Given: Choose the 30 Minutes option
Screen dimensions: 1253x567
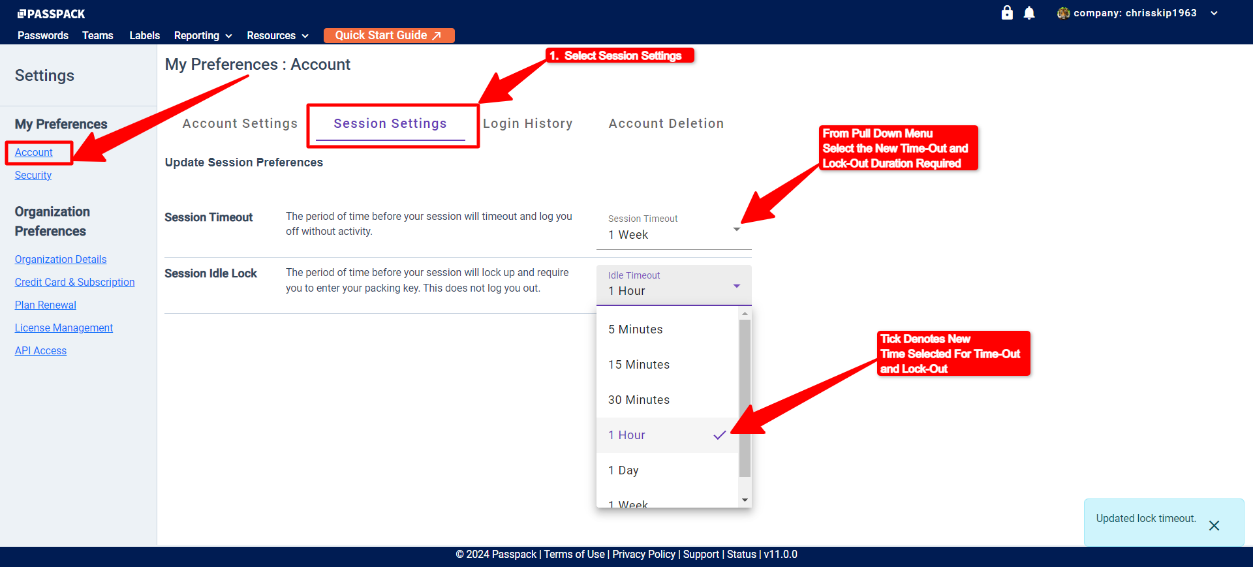Looking at the screenshot, I should [667, 399].
